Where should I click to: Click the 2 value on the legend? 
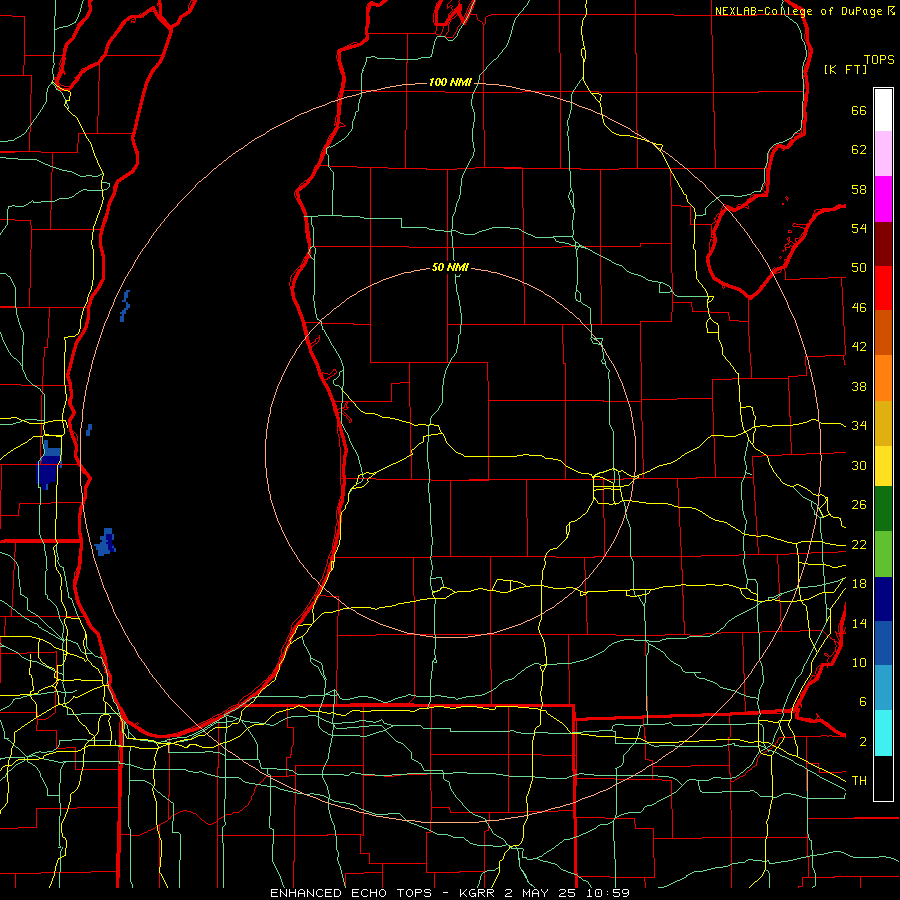click(x=863, y=742)
